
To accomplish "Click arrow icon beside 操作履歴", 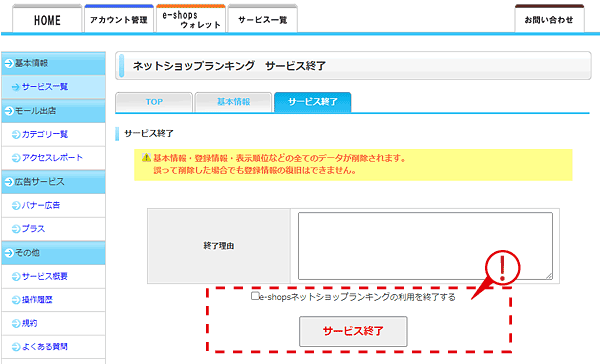I will pyautogui.click(x=16, y=300).
